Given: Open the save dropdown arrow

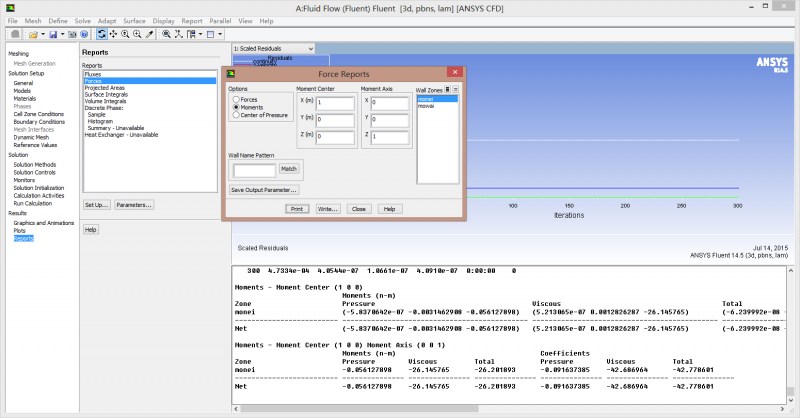Looking at the screenshot, I should [x=62, y=34].
